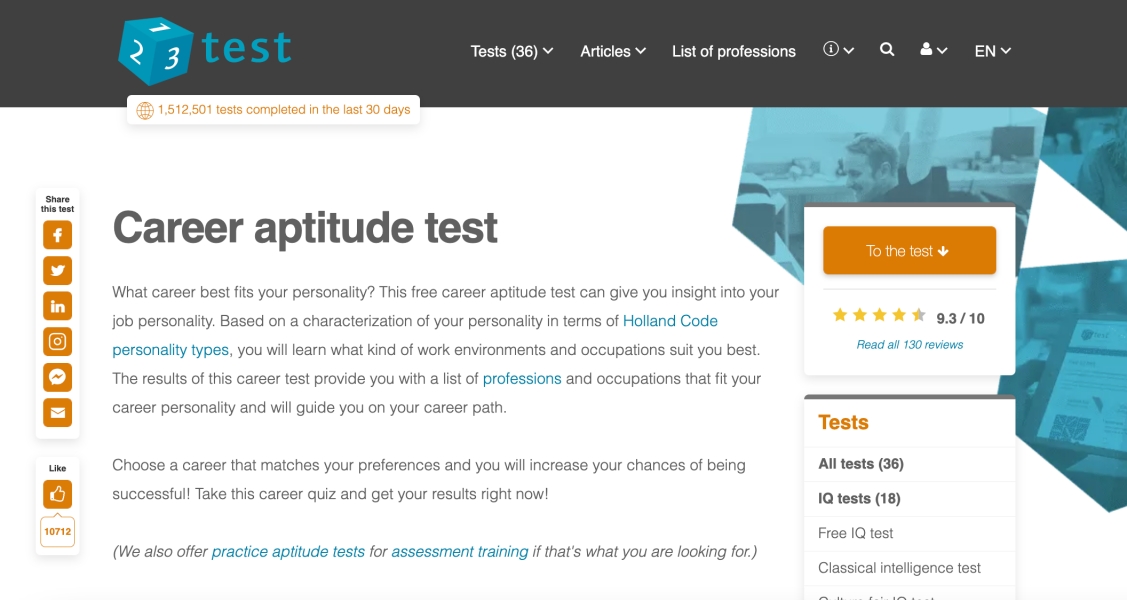The image size is (1127, 600).
Task: Click the orange To the test button
Action: click(x=909, y=251)
